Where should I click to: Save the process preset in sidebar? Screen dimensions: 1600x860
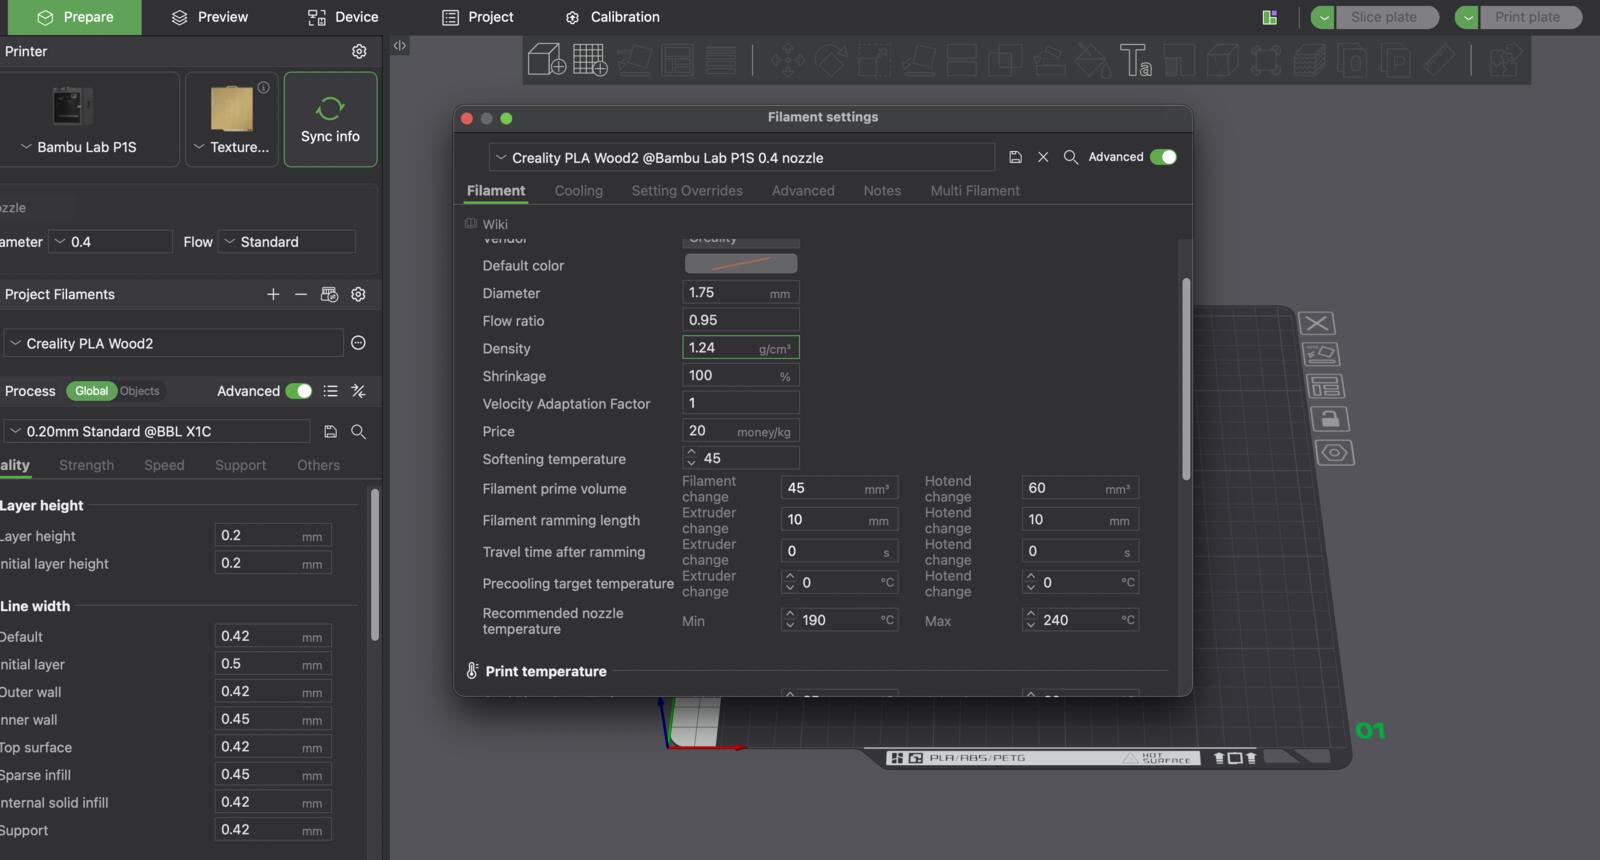330,431
